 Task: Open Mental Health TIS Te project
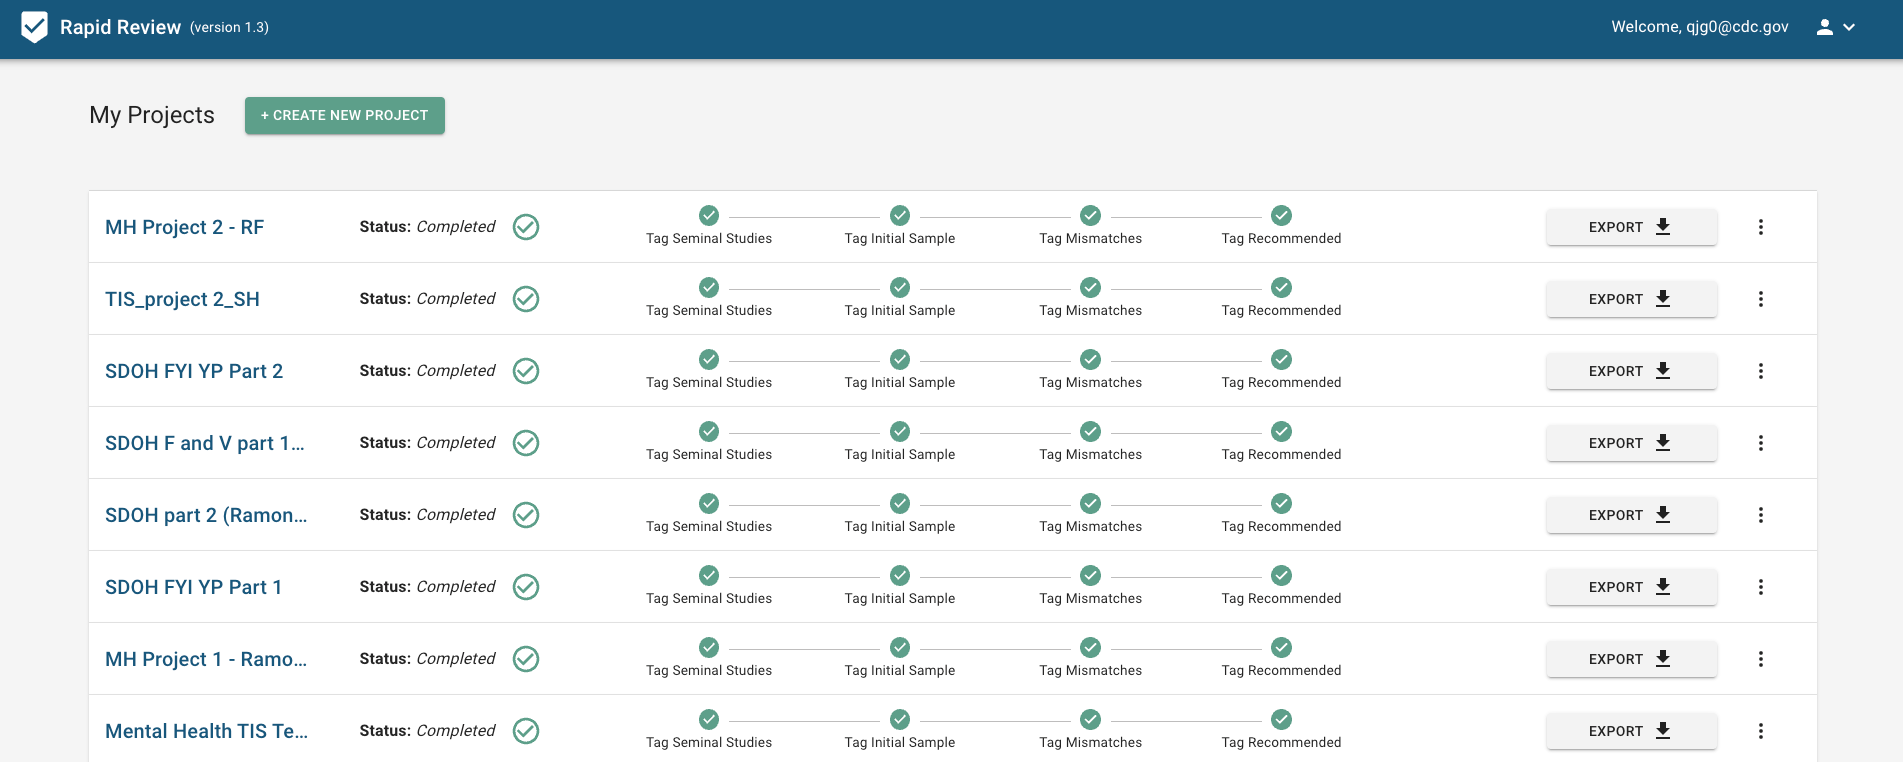[206, 731]
